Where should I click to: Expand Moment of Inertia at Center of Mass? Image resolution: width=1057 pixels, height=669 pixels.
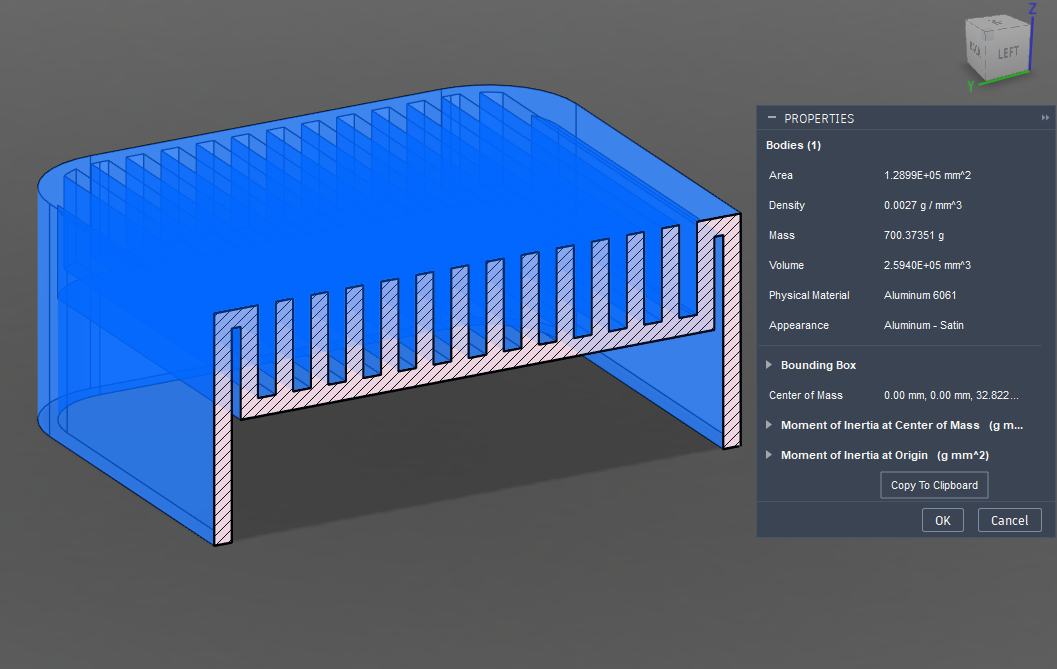pyautogui.click(x=769, y=425)
